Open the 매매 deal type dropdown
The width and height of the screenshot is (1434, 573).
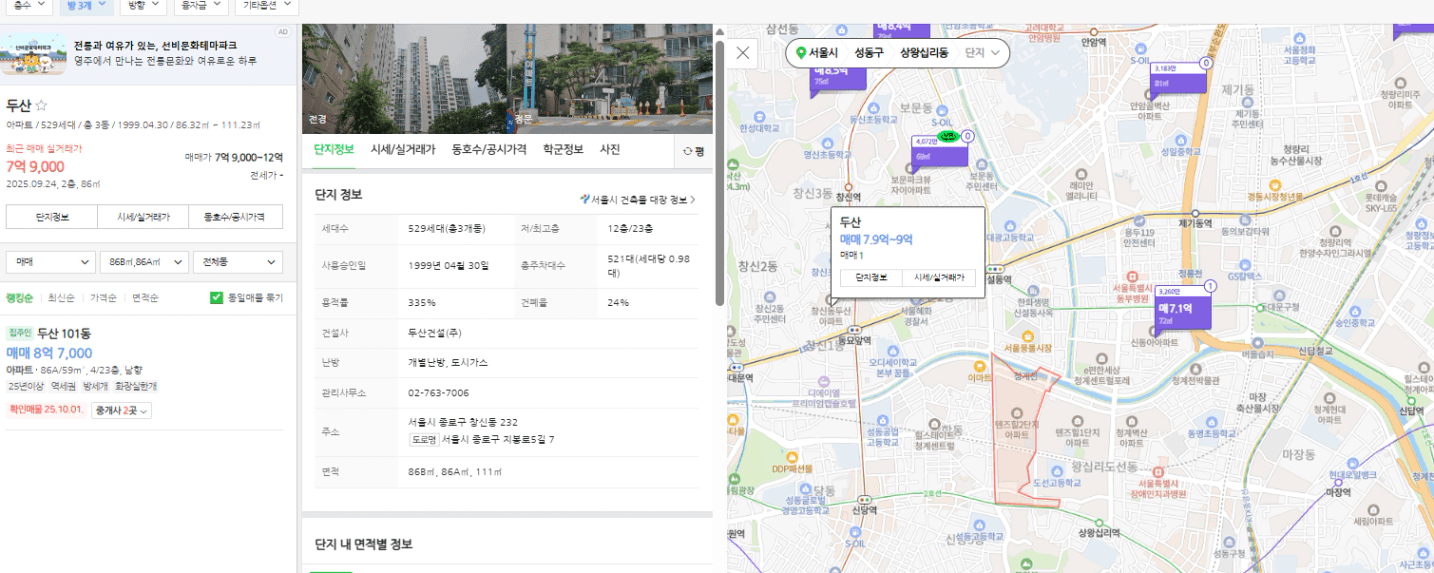(50, 262)
